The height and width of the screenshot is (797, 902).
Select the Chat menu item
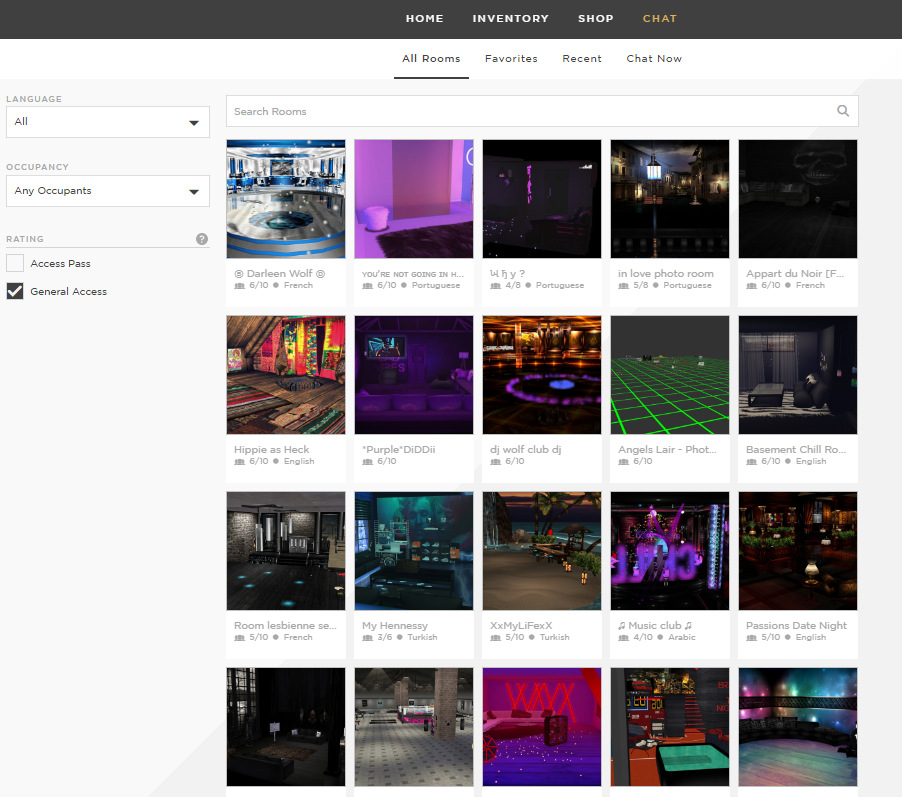pyautogui.click(x=660, y=18)
